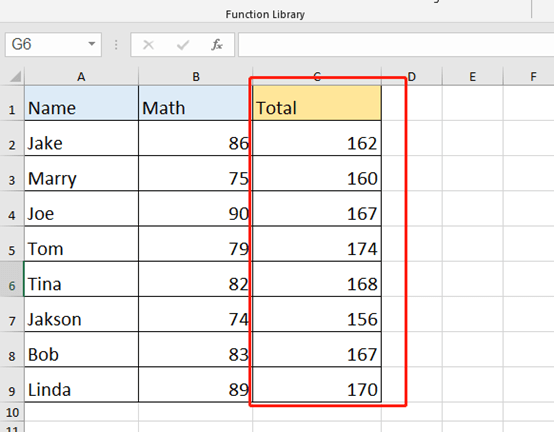Click the Cancel X icon in formula bar
This screenshot has width=554, height=432.
pyautogui.click(x=148, y=45)
